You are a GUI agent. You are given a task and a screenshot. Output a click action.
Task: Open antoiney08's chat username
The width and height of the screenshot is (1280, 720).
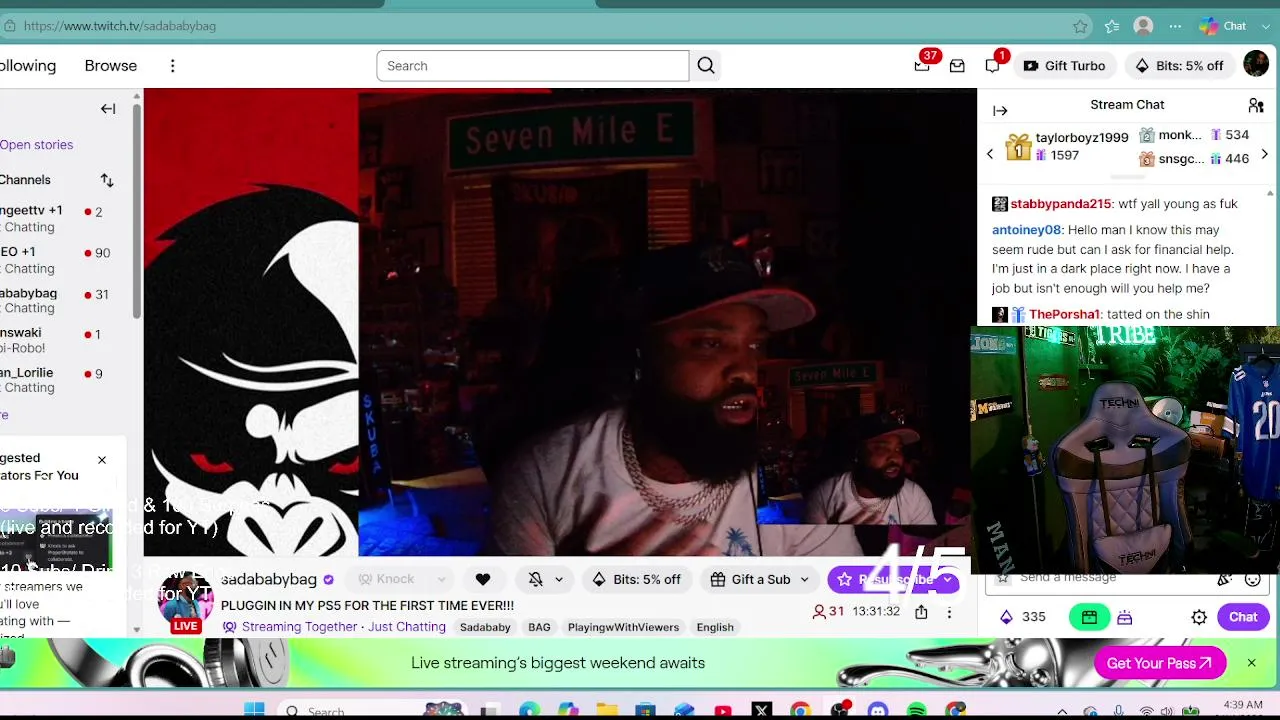1026,230
